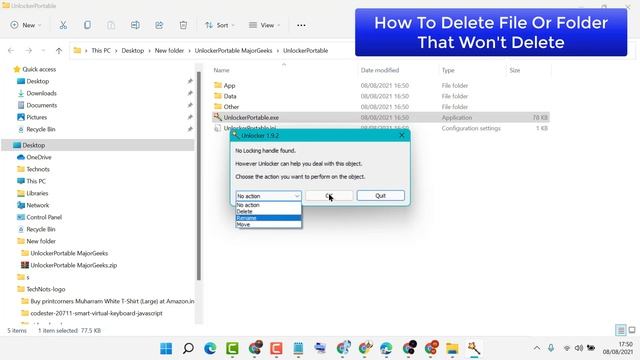Click the Share icon in toolbar
The image size is (640, 360).
coord(159,25)
